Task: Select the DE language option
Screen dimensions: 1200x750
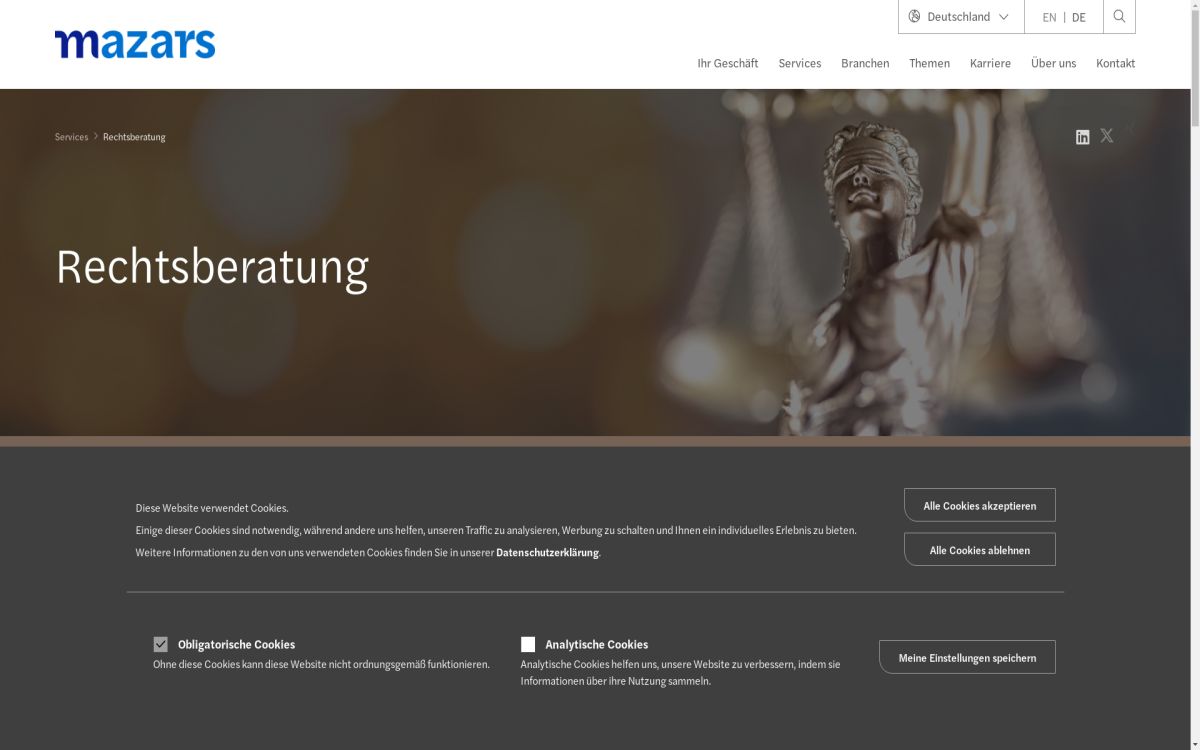Action: click(x=1079, y=17)
